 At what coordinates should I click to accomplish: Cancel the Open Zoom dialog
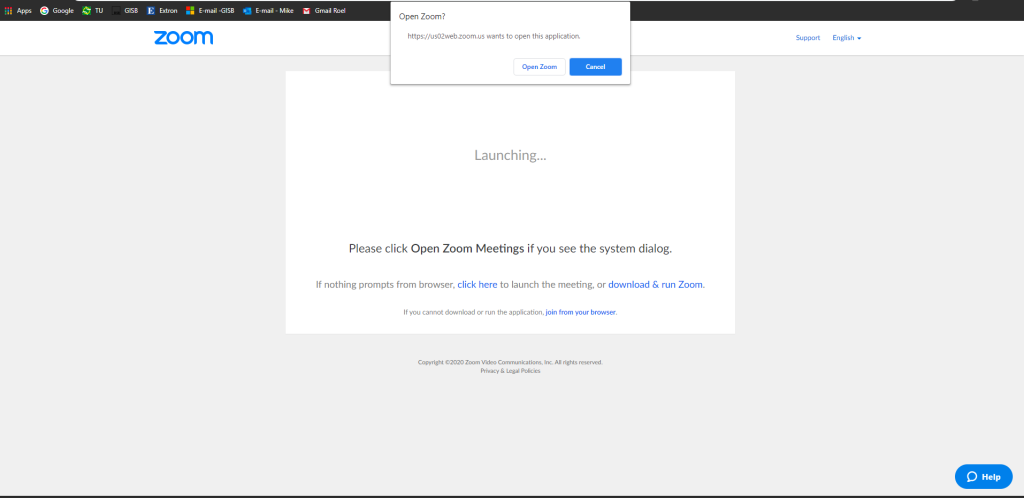(595, 67)
